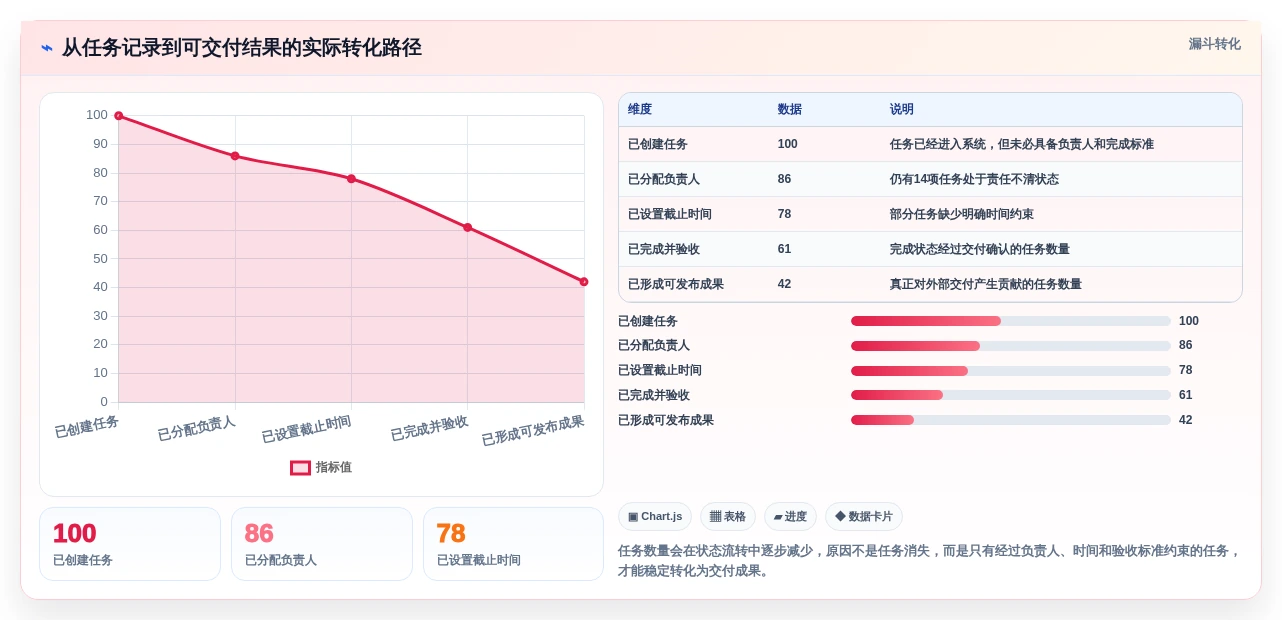Click the x-axis label 已完成并验收

pyautogui.click(x=429, y=428)
